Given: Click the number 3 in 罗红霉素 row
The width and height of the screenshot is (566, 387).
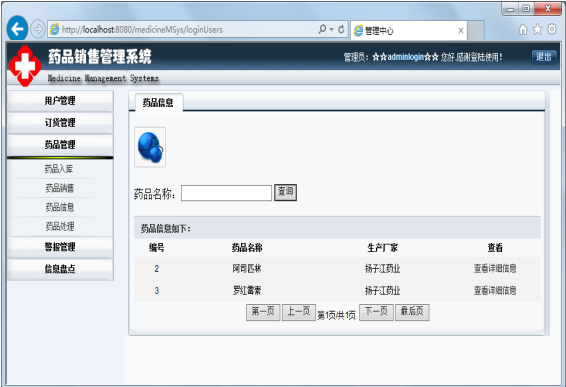Looking at the screenshot, I should pos(157,291).
